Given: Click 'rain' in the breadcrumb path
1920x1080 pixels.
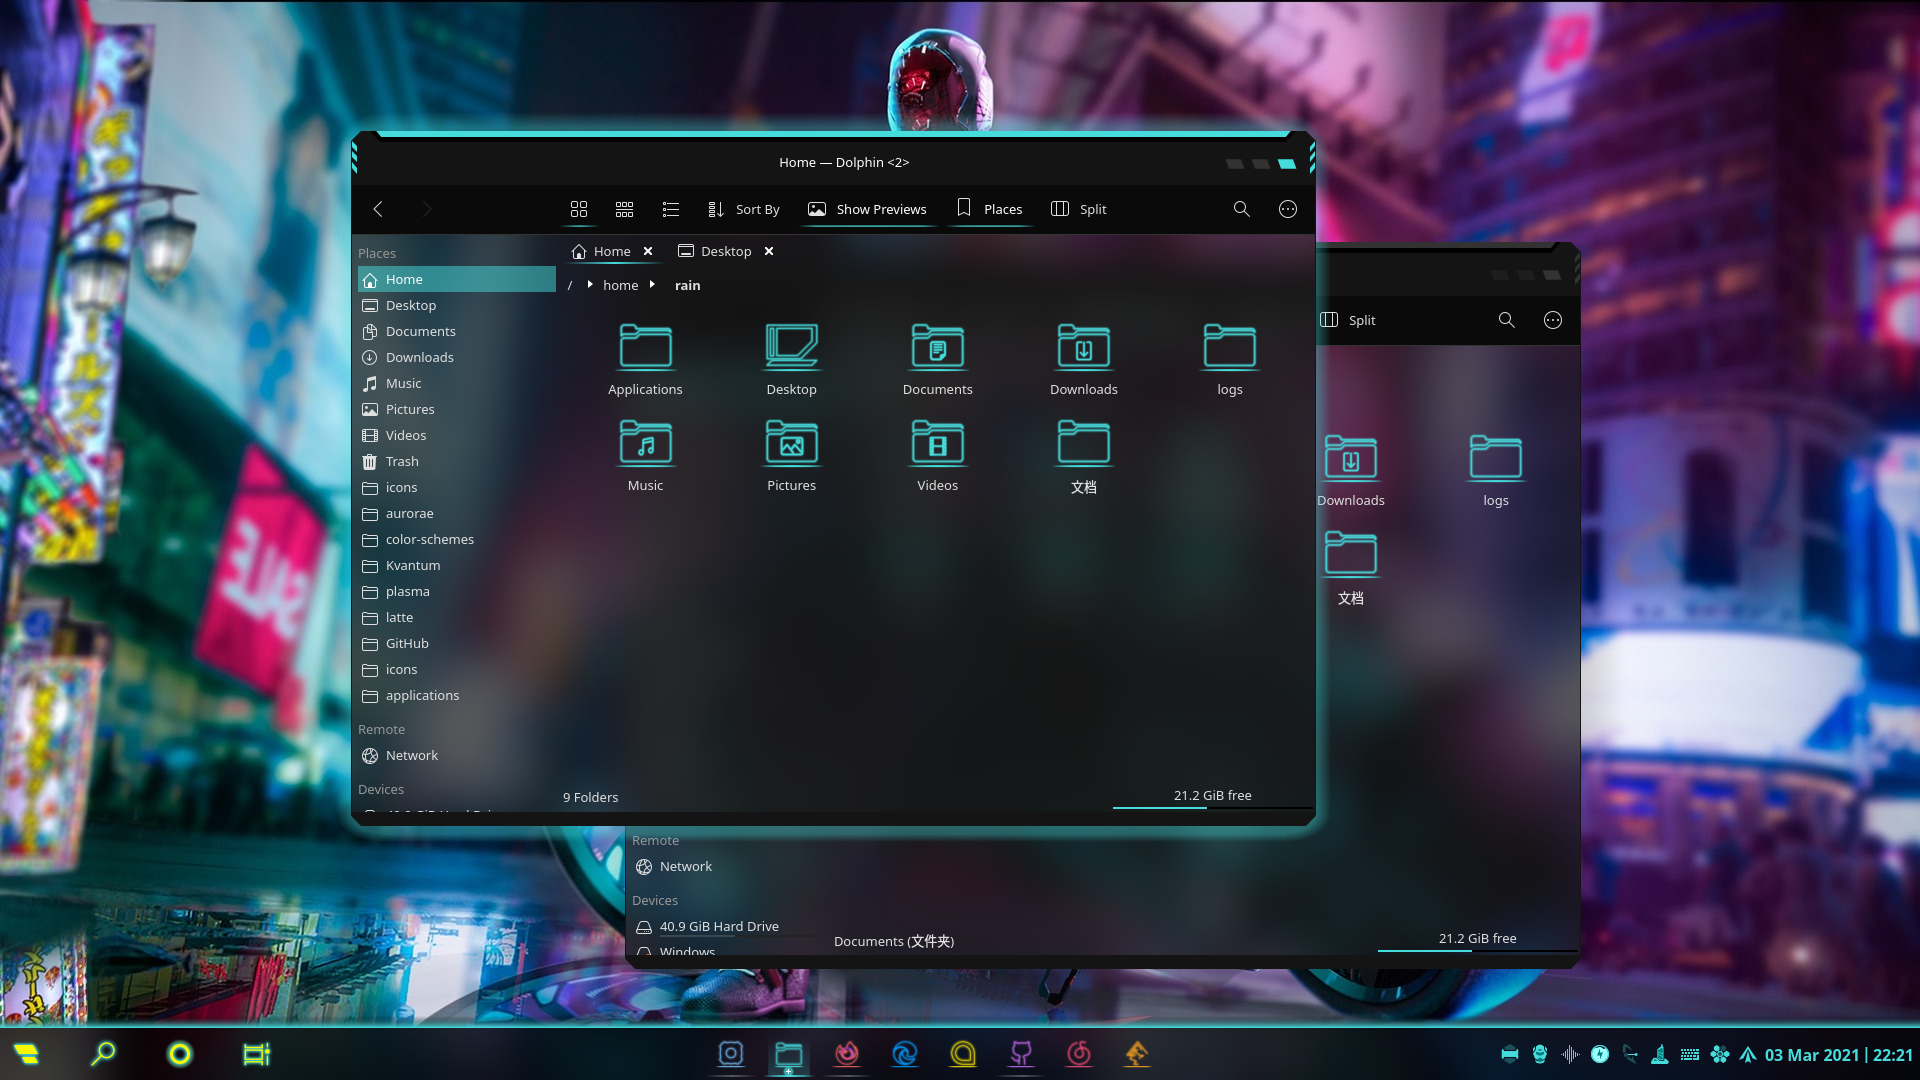Looking at the screenshot, I should (687, 285).
